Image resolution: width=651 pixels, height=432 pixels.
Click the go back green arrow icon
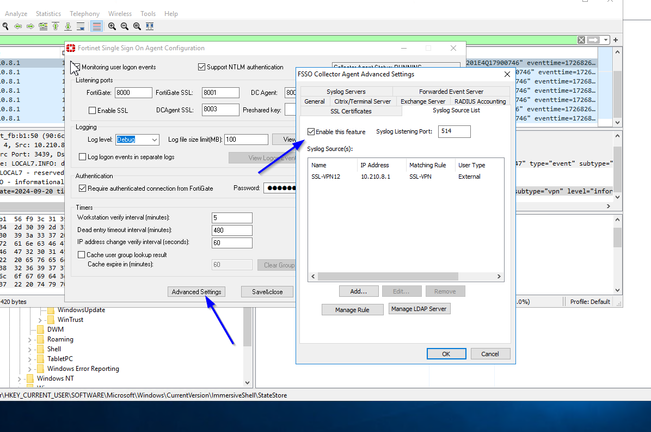(x=17, y=27)
